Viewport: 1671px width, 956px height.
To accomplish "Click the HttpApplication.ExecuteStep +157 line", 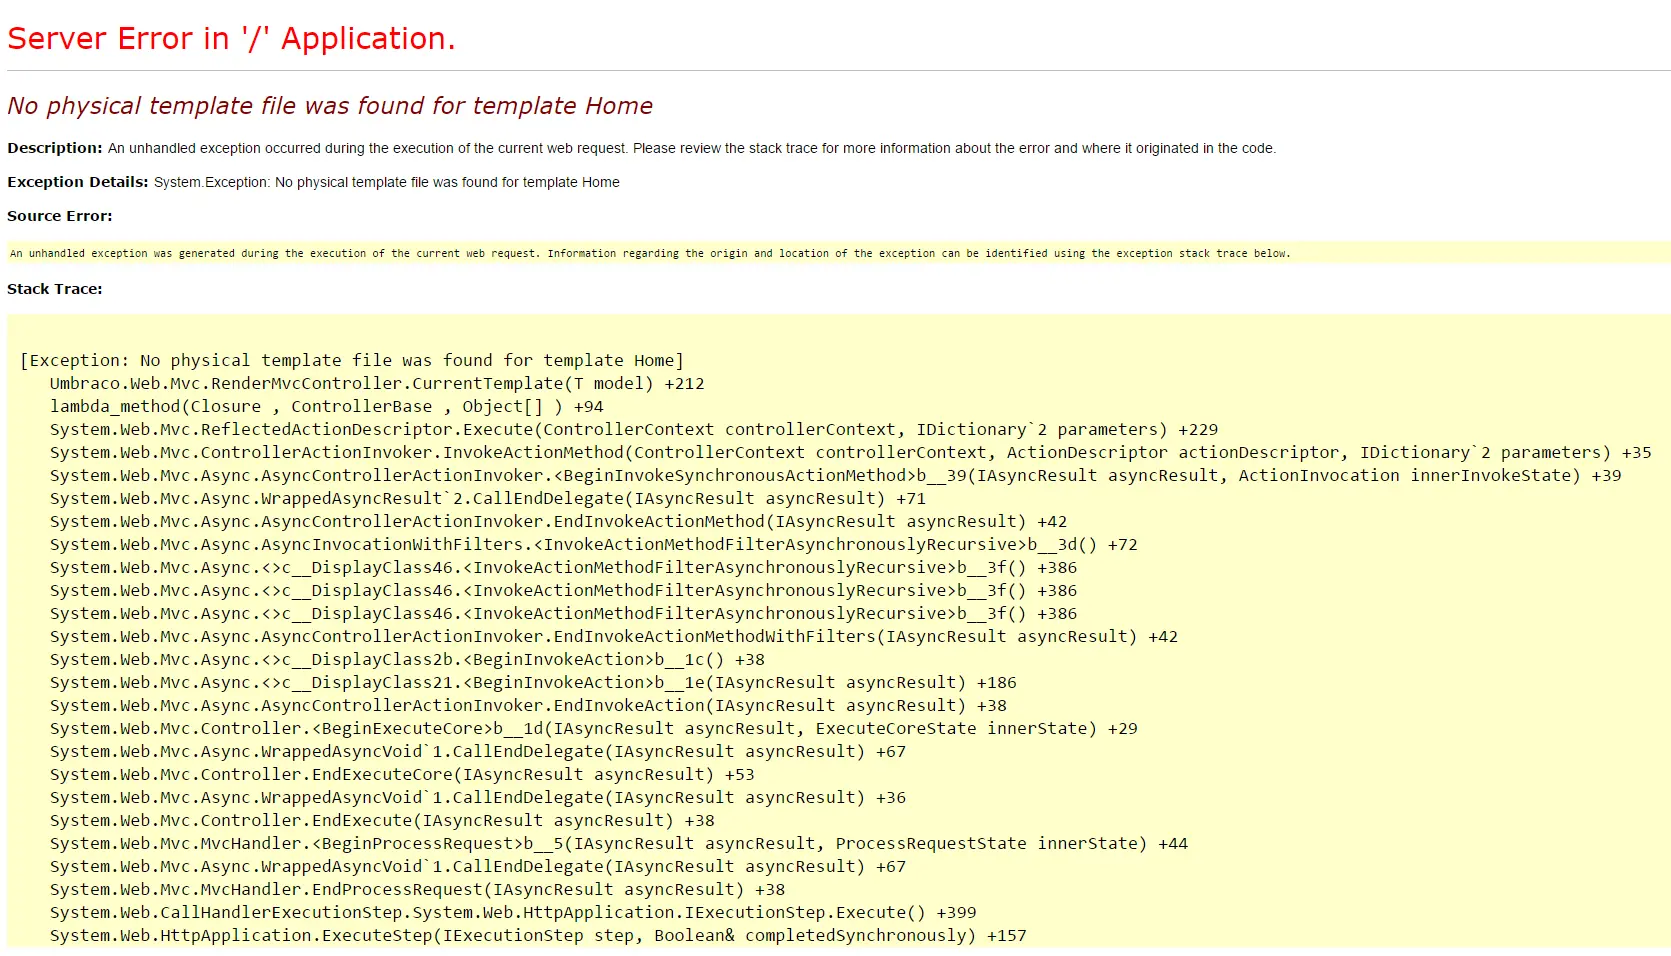I will (x=538, y=936).
